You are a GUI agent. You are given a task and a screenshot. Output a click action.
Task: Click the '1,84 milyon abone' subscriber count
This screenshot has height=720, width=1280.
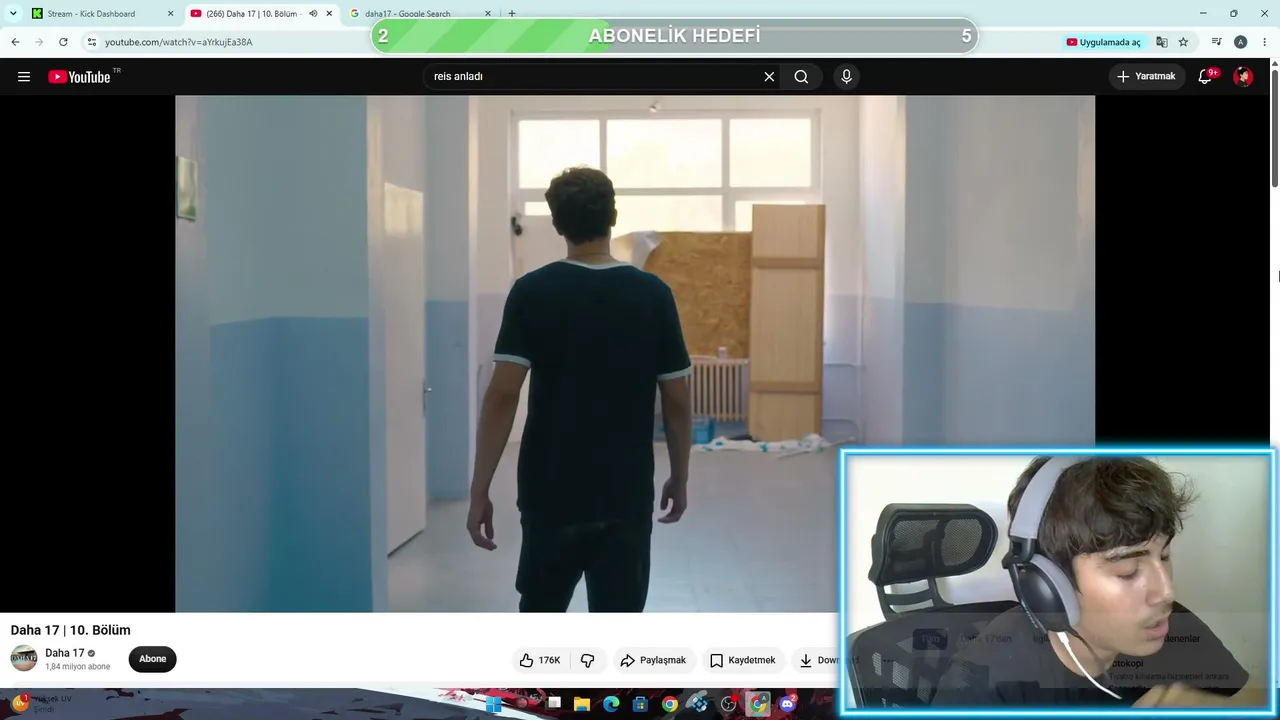click(77, 667)
